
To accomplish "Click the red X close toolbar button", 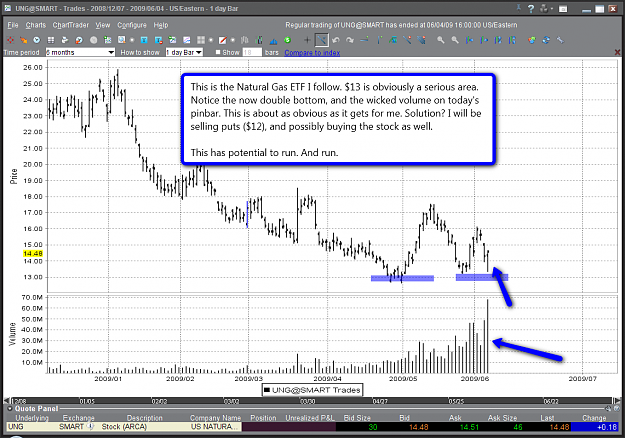I will point(617,52).
